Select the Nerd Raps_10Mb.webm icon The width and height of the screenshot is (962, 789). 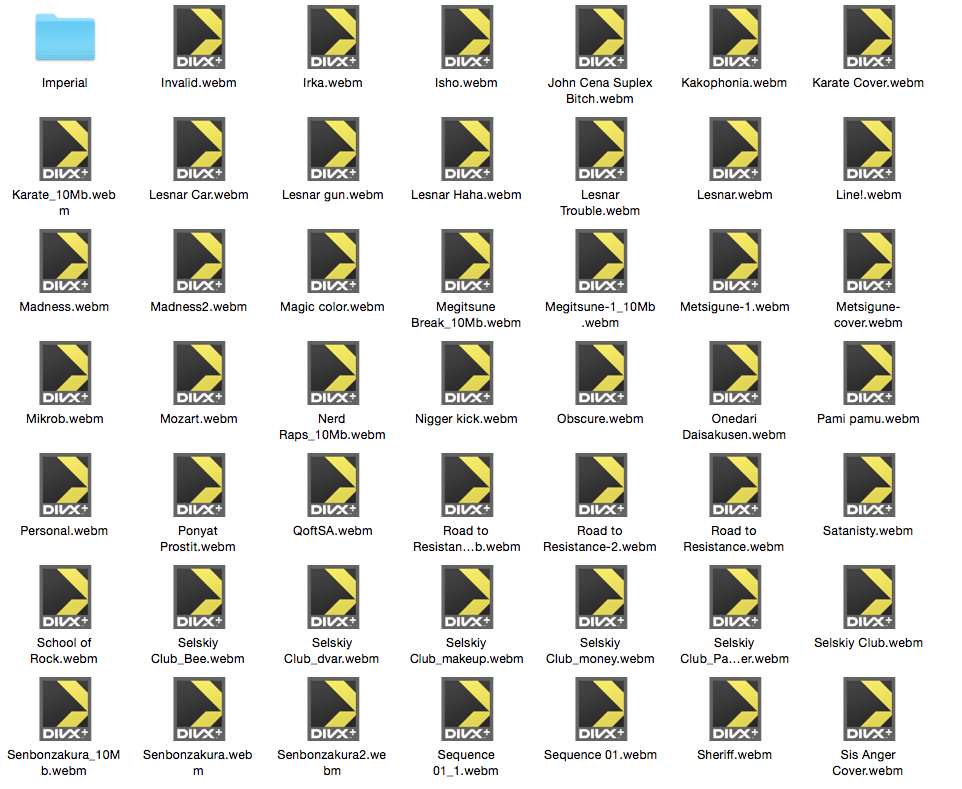click(x=333, y=373)
